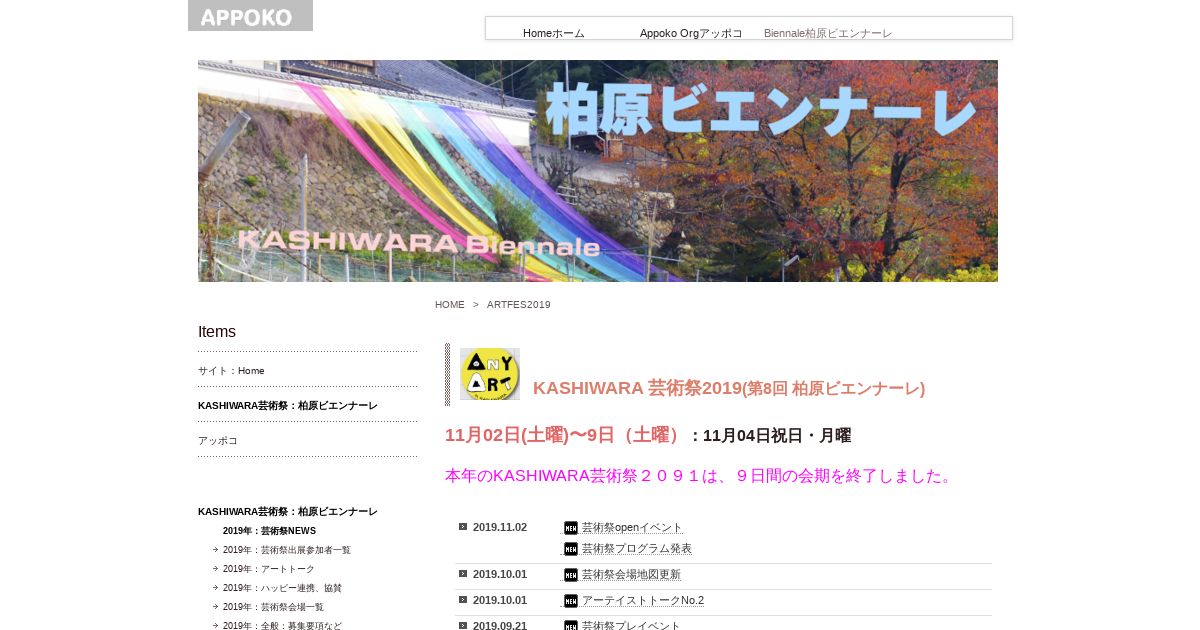Open 芸術祭プレイベント news link

pos(631,626)
